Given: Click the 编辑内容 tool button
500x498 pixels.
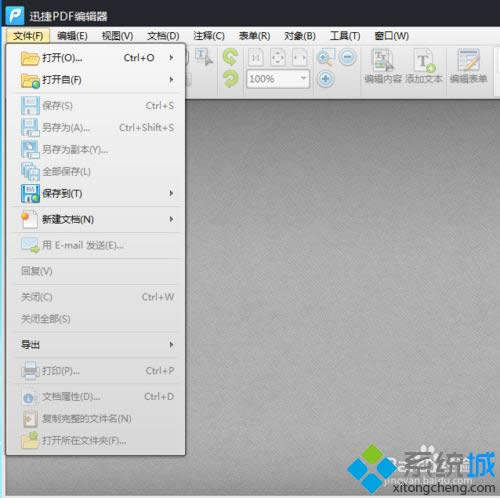Looking at the screenshot, I should click(x=383, y=66).
